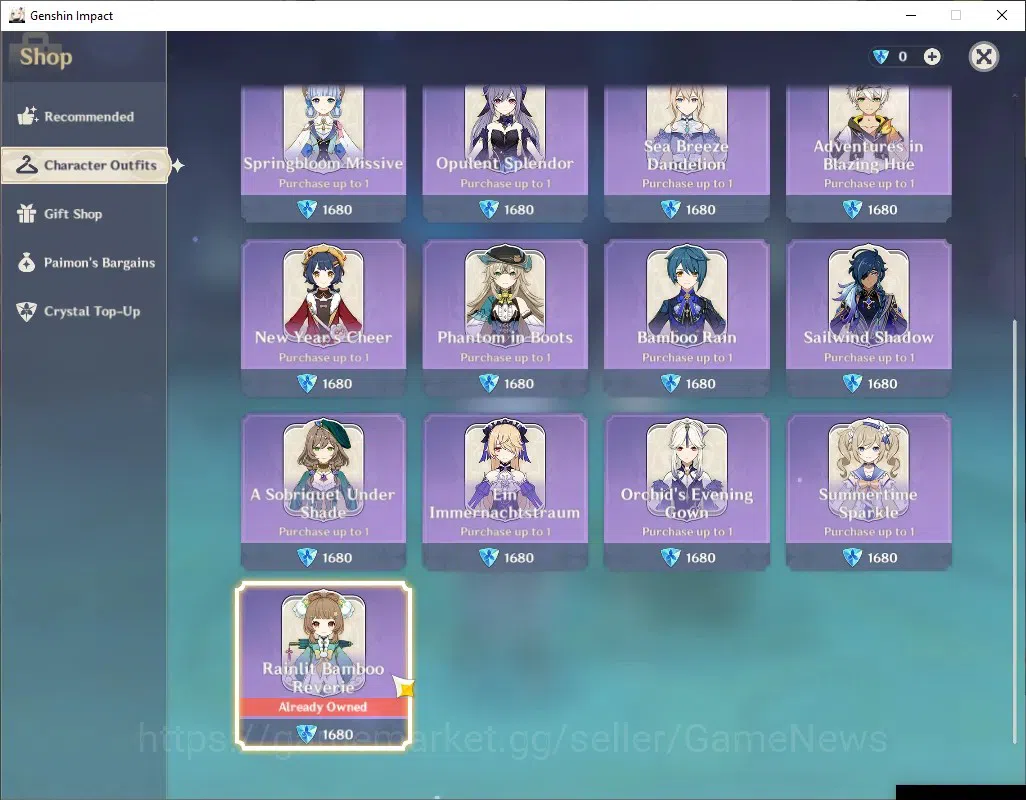Click "Purchase up to 1" under Opulent Splendor
The height and width of the screenshot is (800, 1026).
[x=505, y=184]
